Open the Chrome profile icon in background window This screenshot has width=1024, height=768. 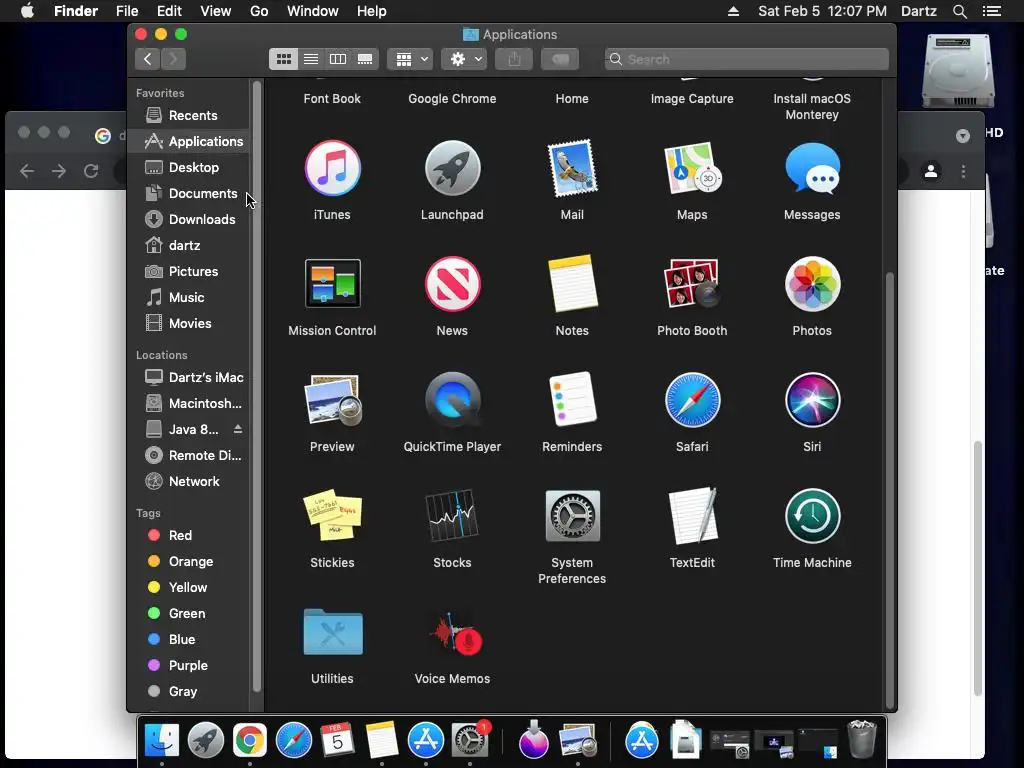point(931,171)
